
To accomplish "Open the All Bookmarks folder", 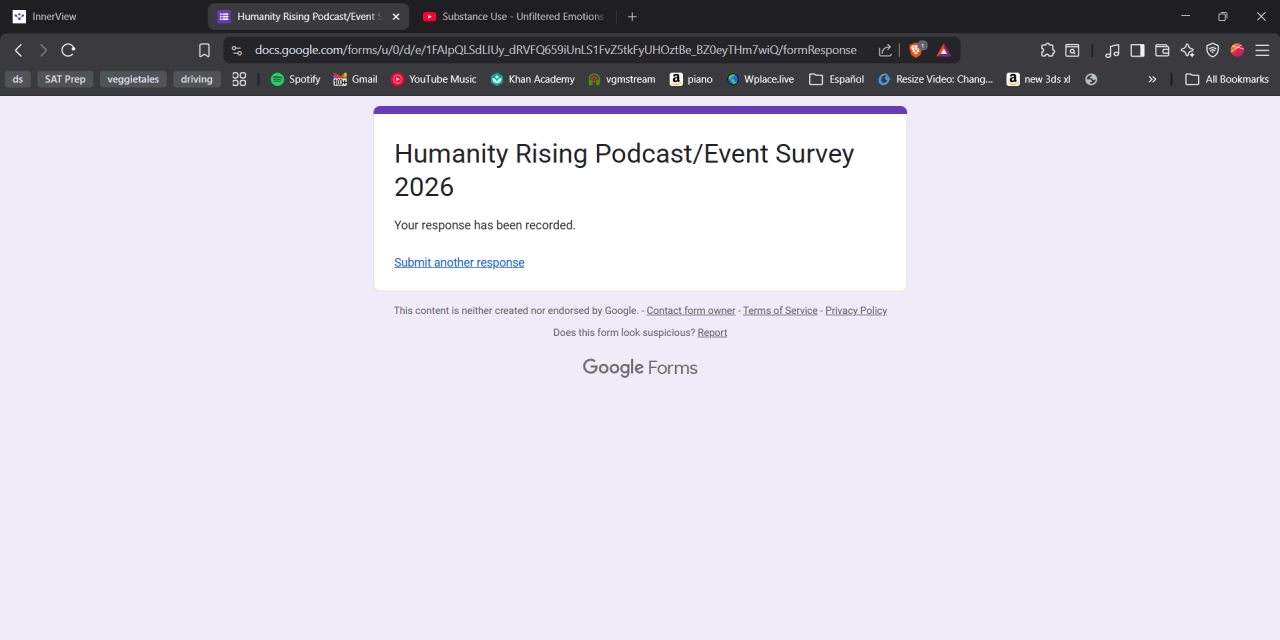I will 1227,79.
